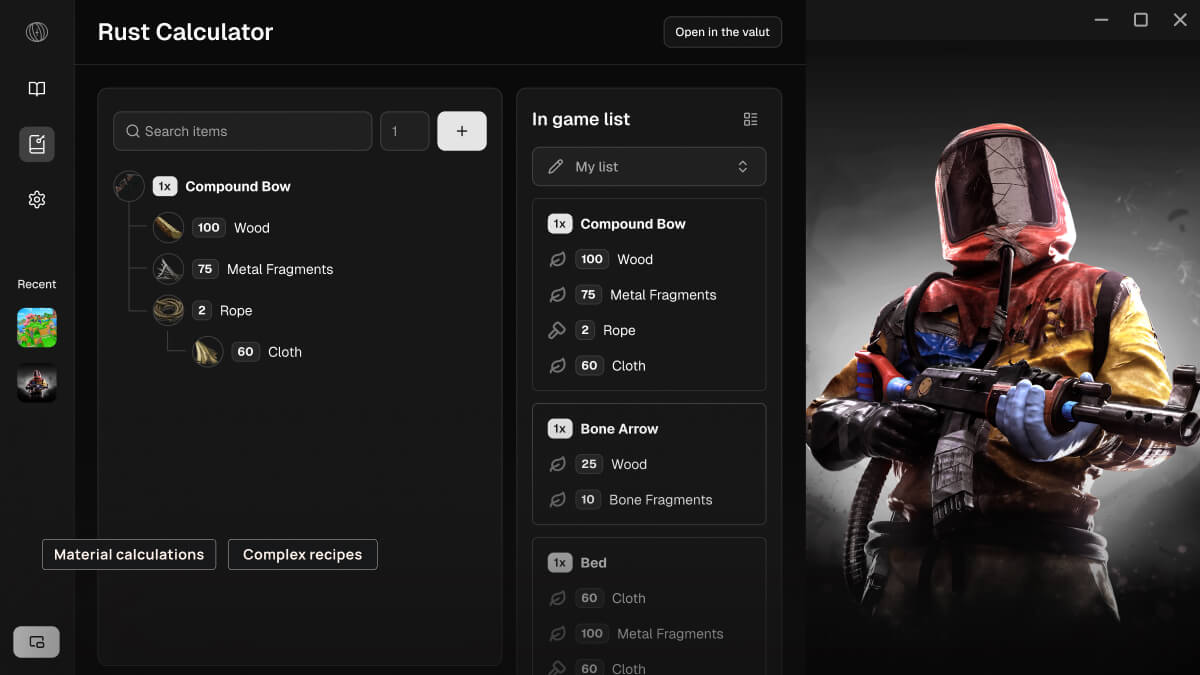This screenshot has height=675, width=1200.
Task: Click the Wood item icon in recipe tree
Action: point(168,228)
